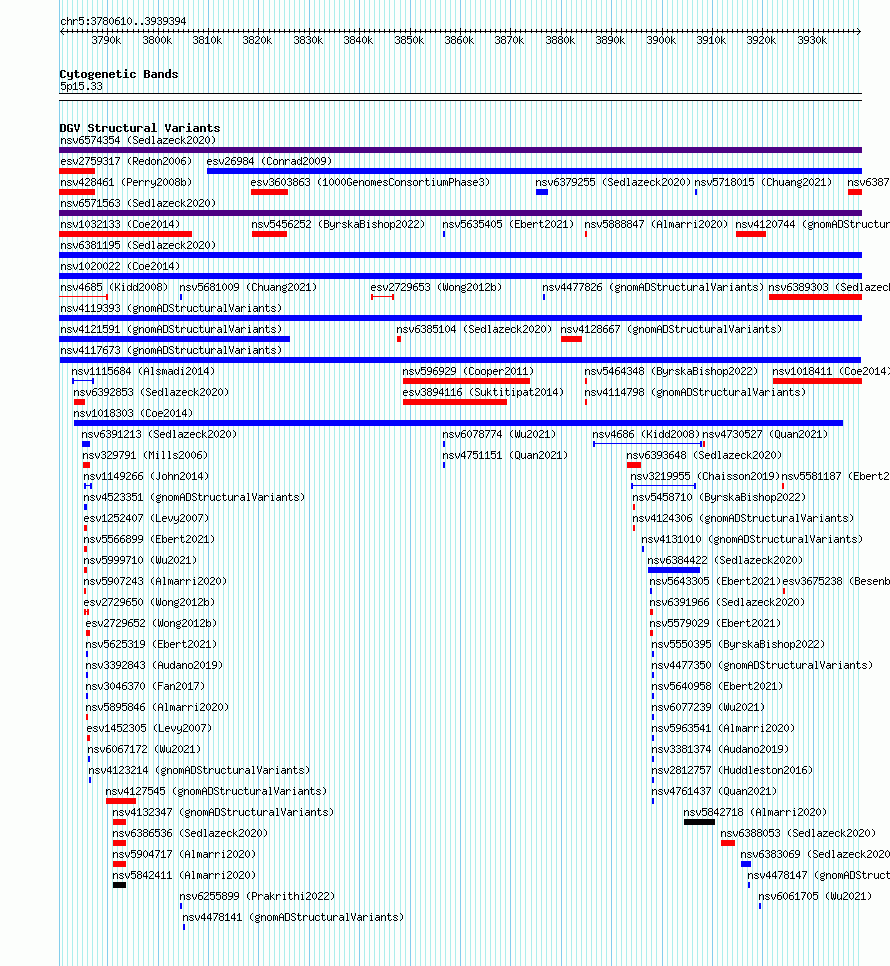Image resolution: width=890 pixels, height=966 pixels.
Task: Click the esv26984 (Conrad2009) label
Action: coord(269,161)
